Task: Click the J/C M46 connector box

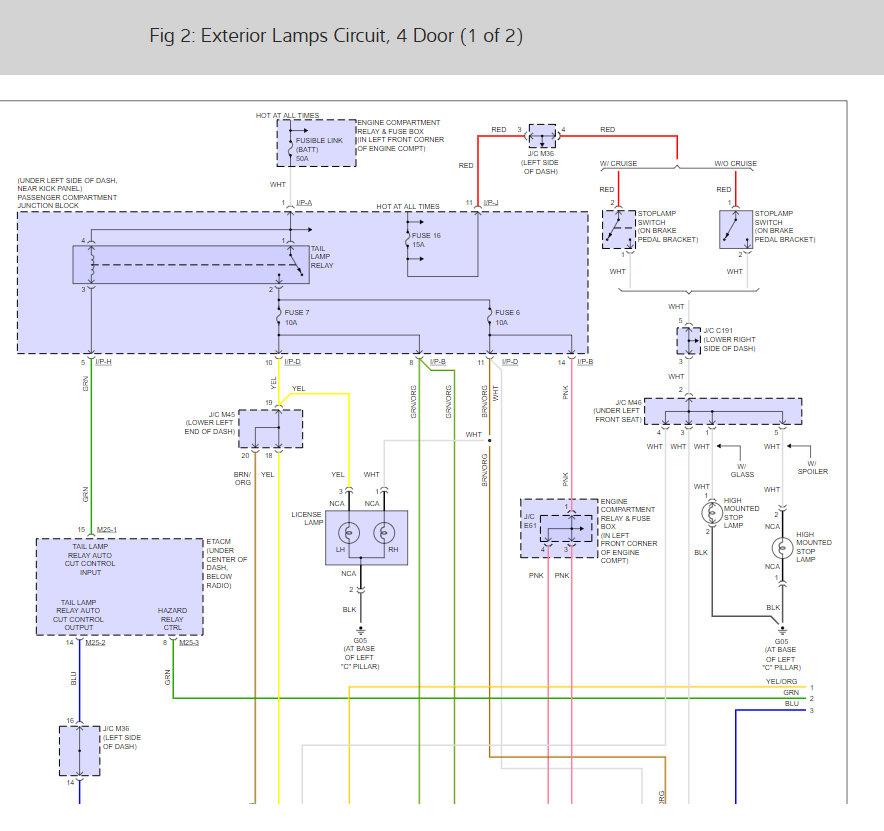Action: point(723,412)
